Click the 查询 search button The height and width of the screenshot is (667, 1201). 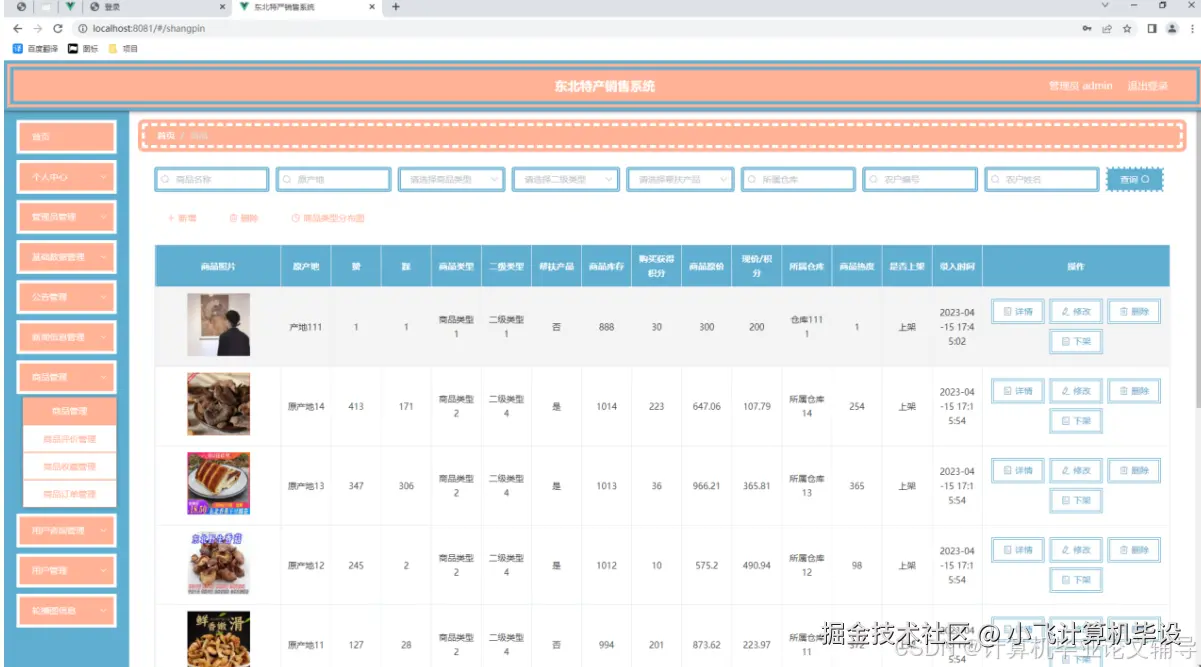tap(1135, 179)
